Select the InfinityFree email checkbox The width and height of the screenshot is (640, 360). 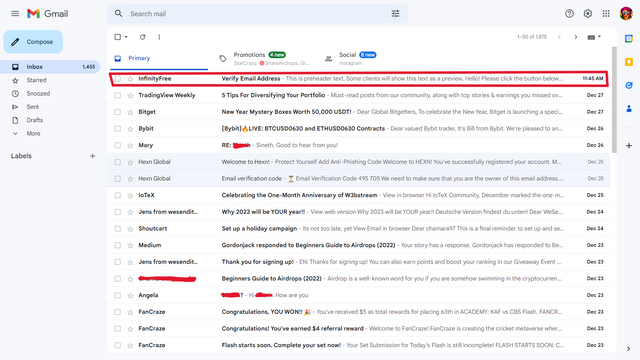(x=118, y=79)
